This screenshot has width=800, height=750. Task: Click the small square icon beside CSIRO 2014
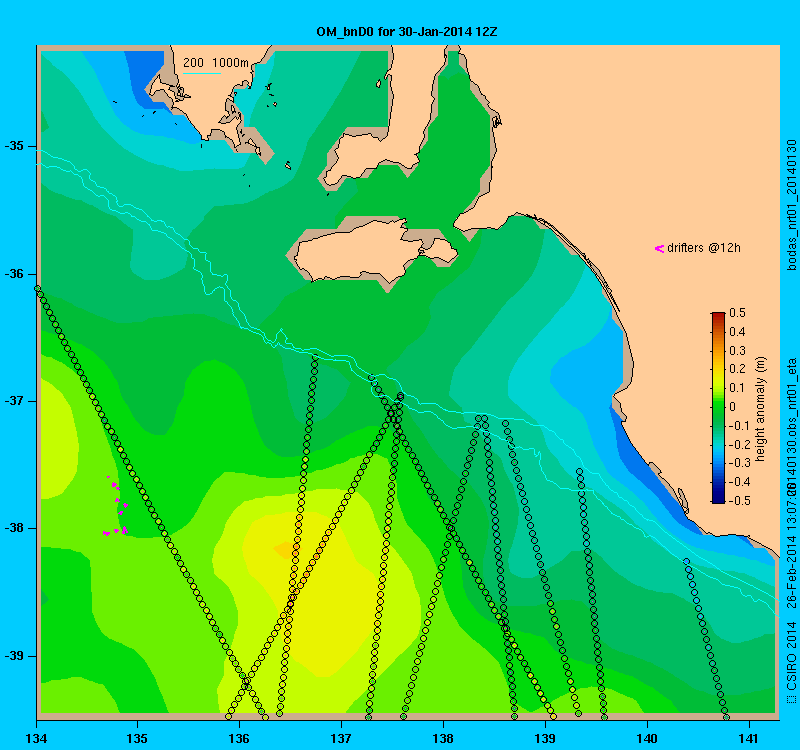tap(791, 698)
